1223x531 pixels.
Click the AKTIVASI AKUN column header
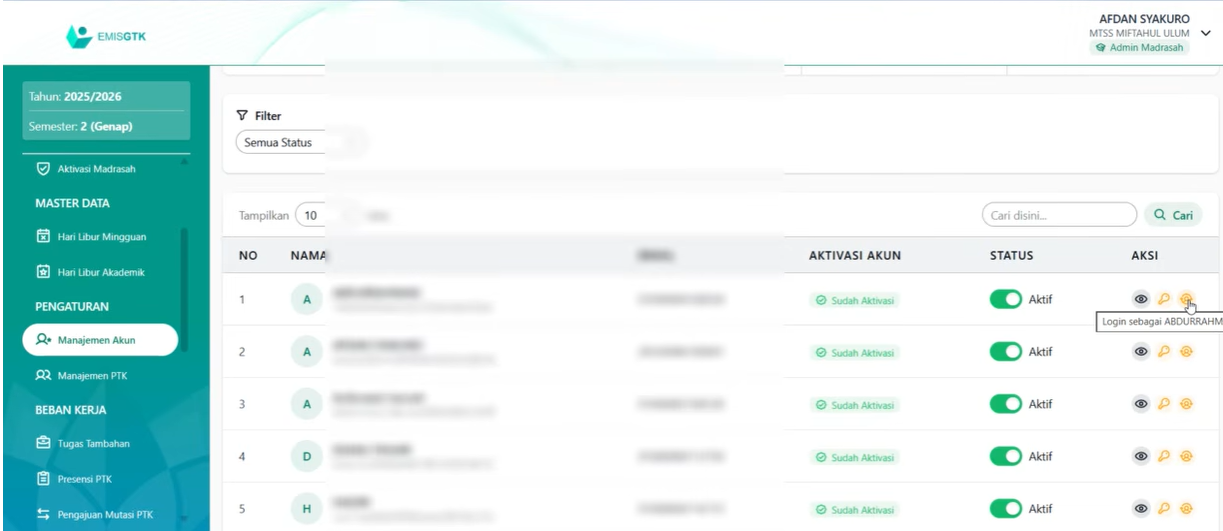pyautogui.click(x=855, y=256)
